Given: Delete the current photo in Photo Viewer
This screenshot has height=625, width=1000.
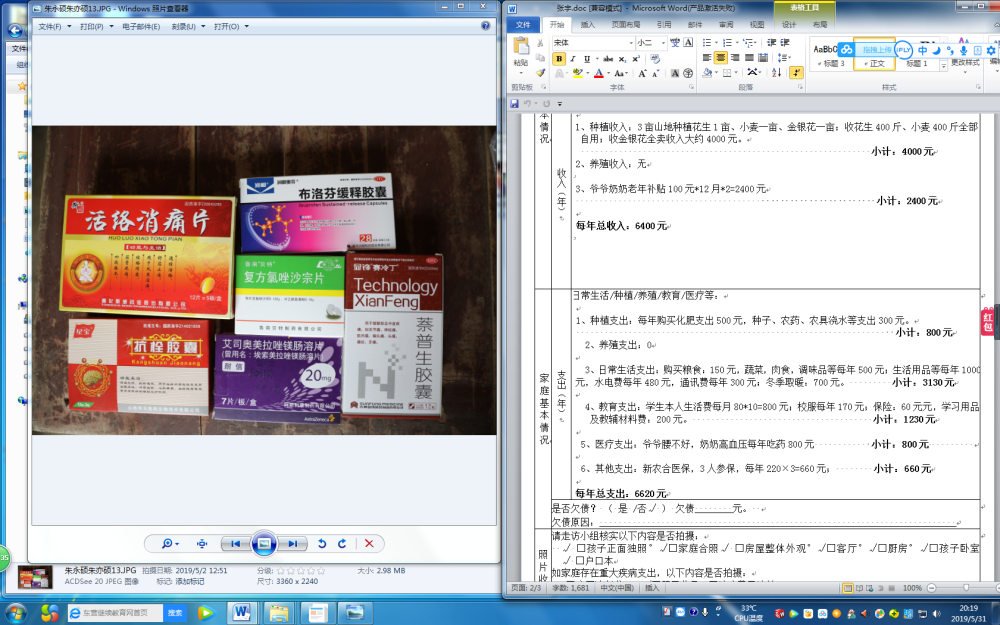Looking at the screenshot, I should click(x=369, y=543).
